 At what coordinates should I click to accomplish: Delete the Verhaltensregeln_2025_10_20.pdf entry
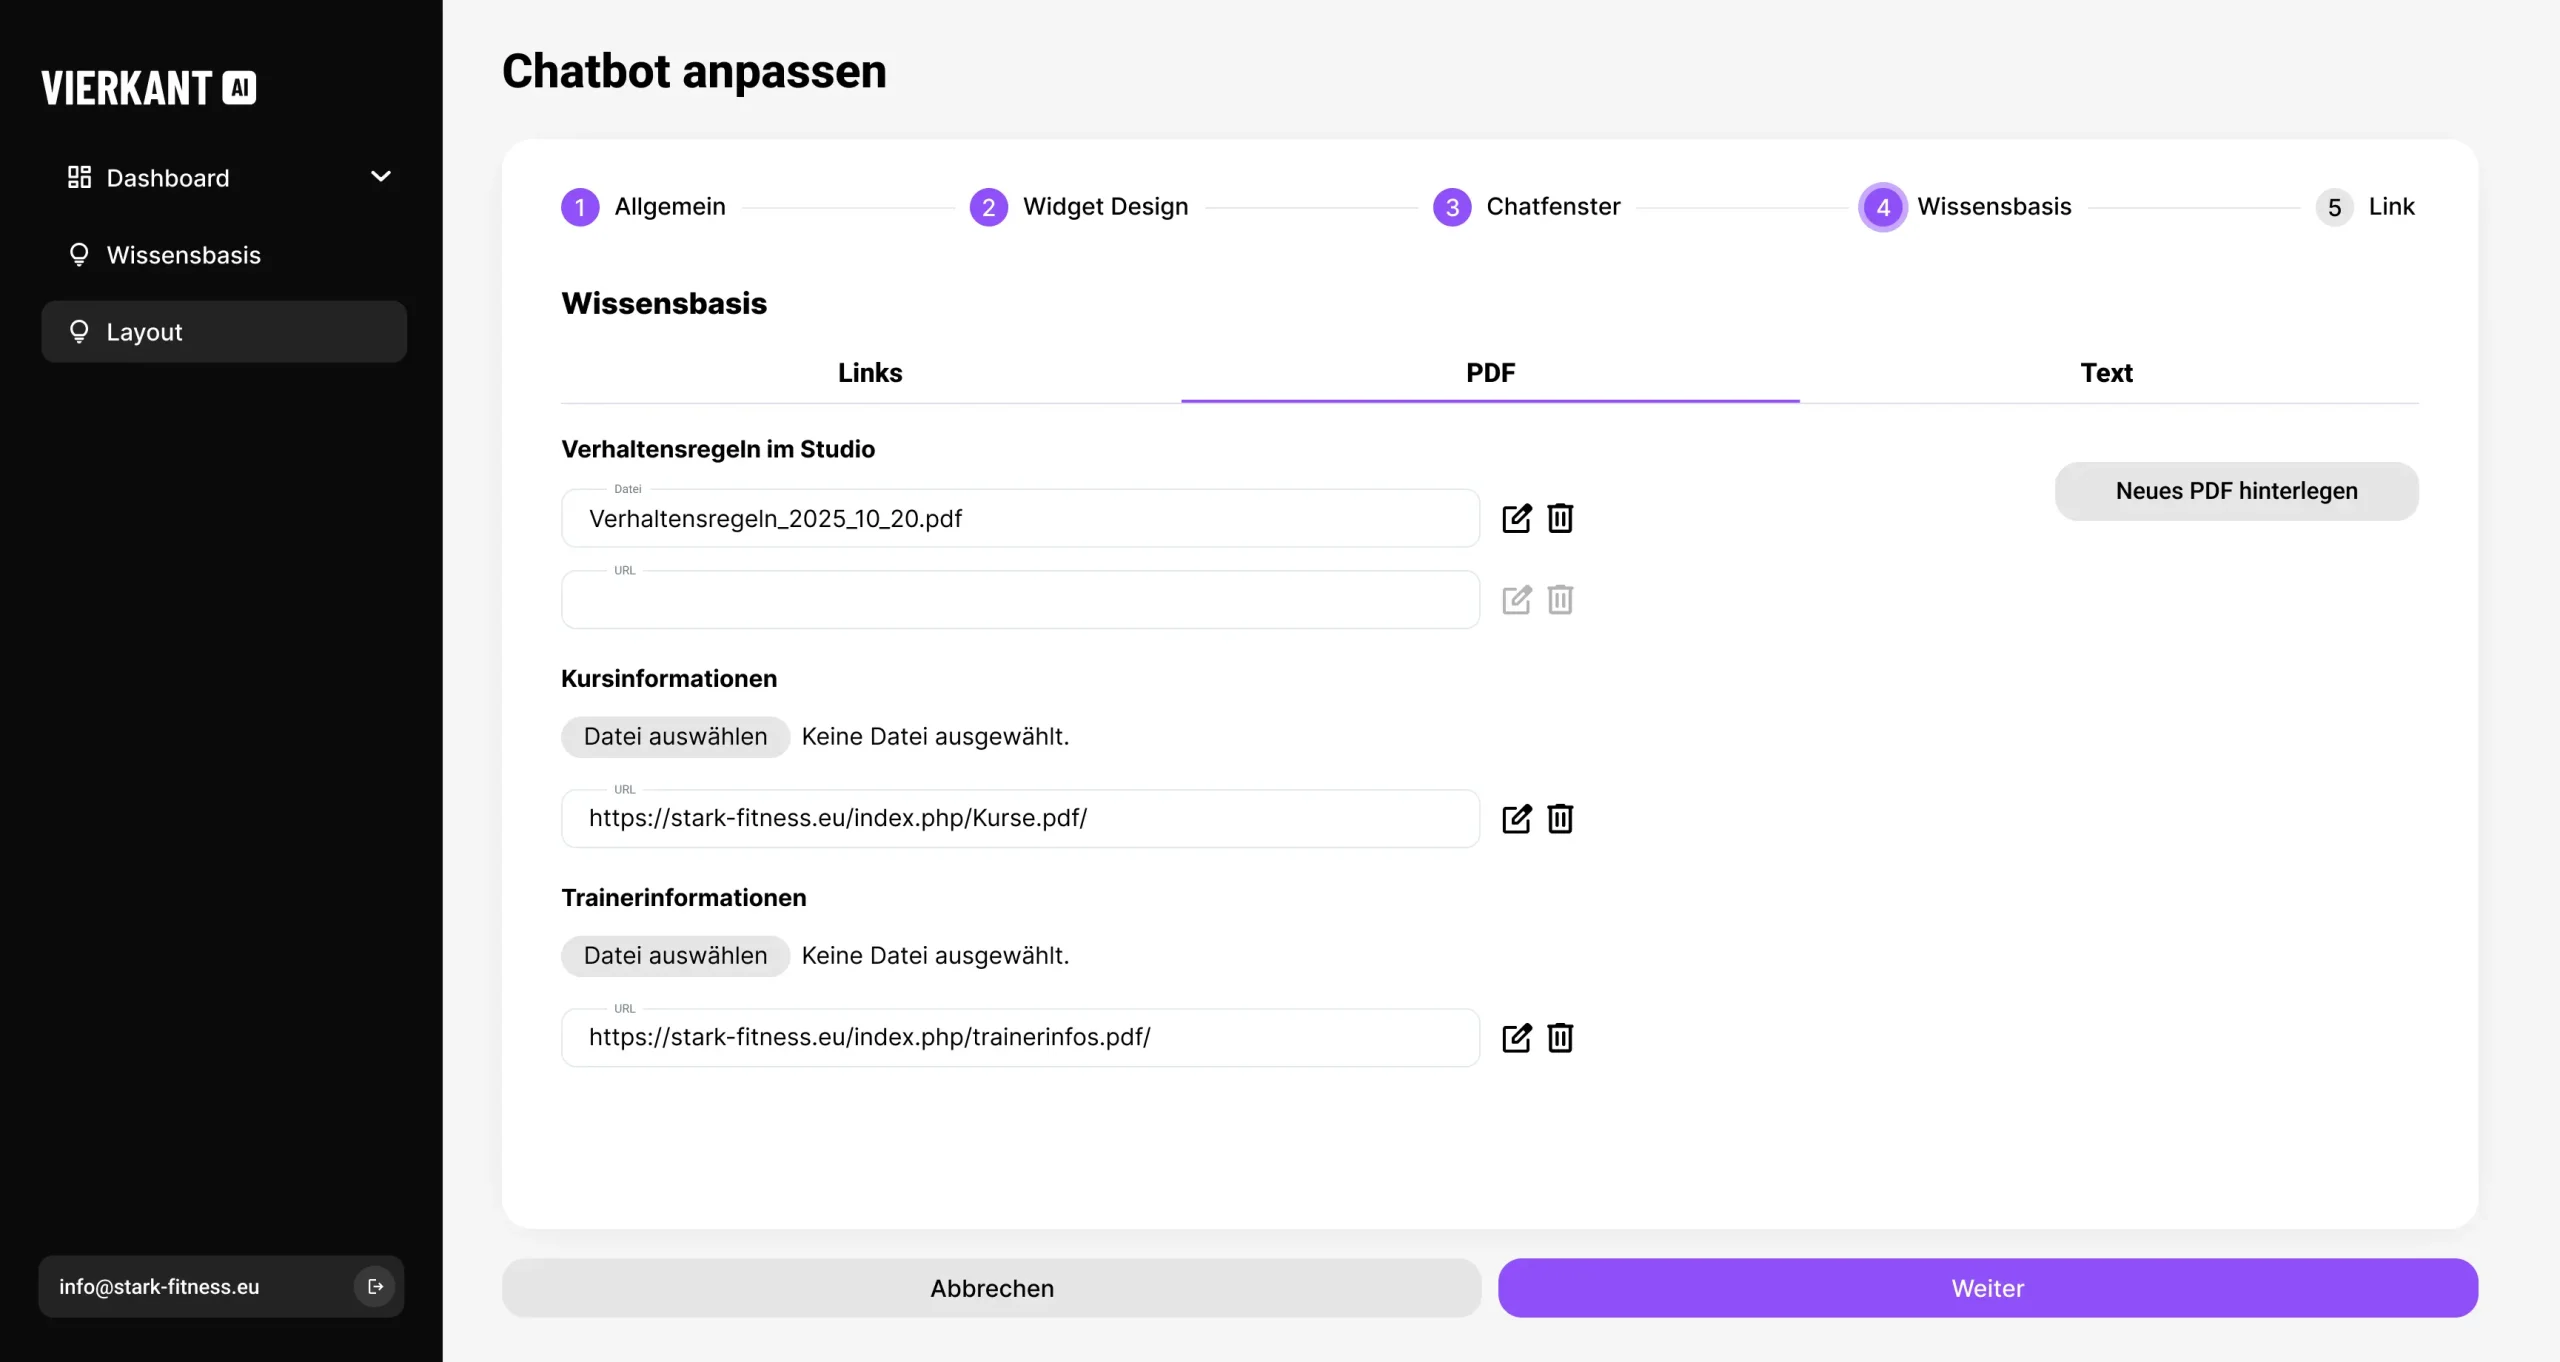point(1560,518)
